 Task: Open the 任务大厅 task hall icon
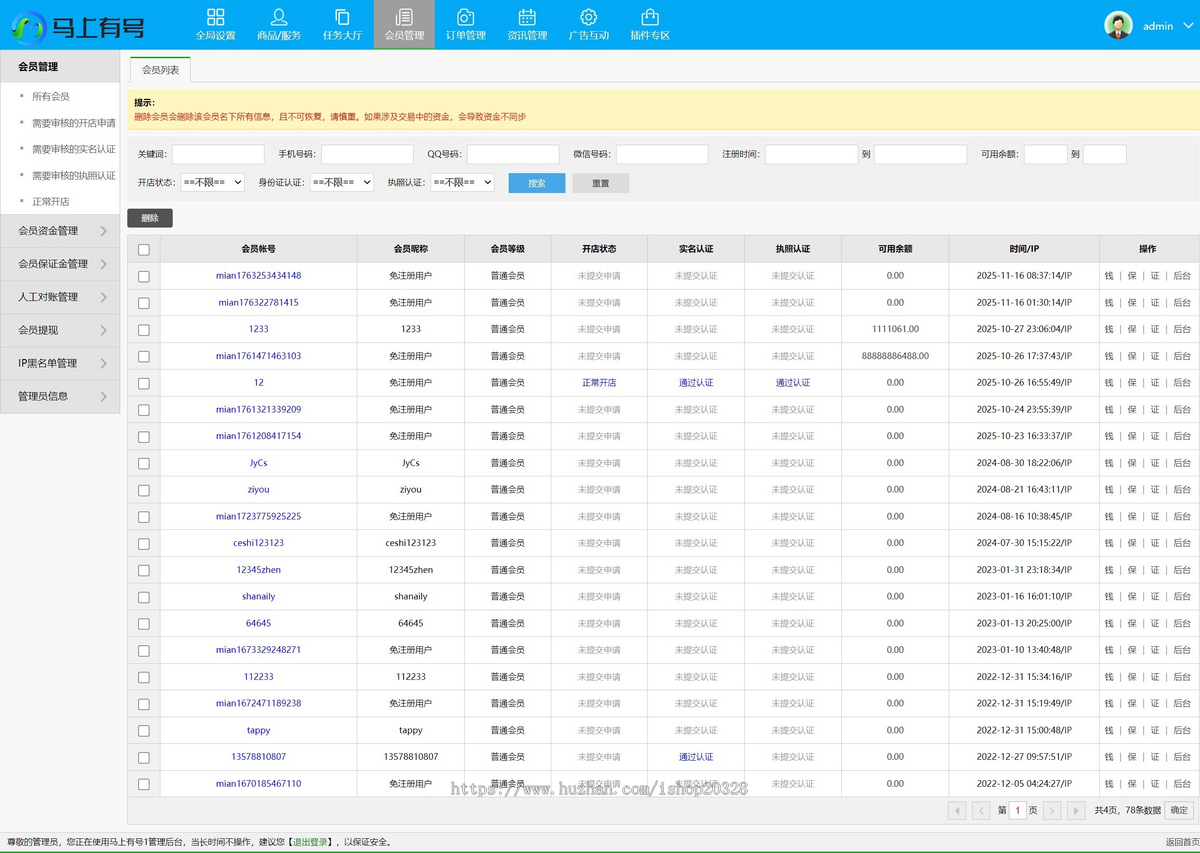pyautogui.click(x=342, y=17)
